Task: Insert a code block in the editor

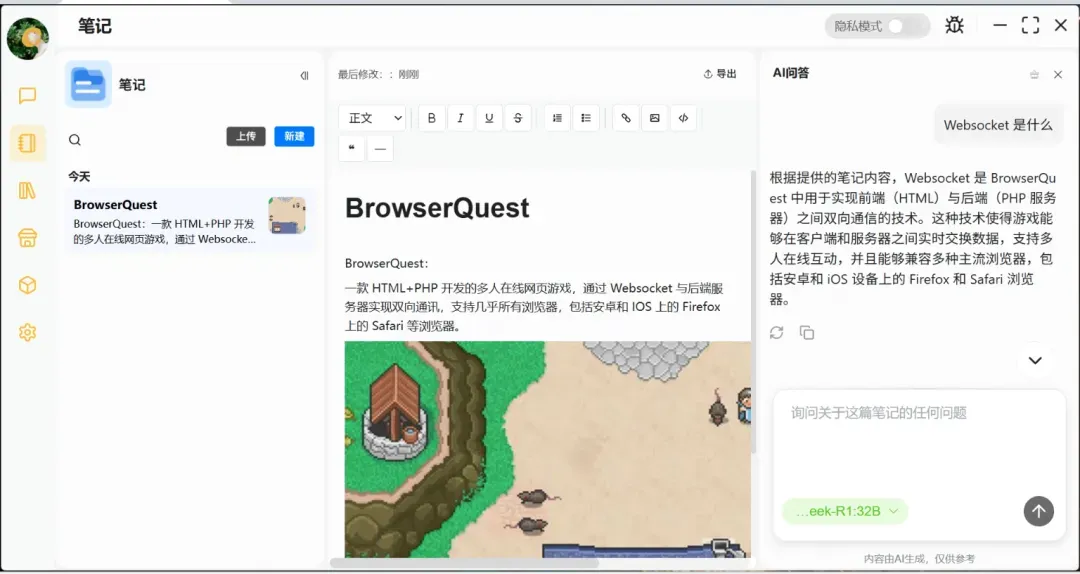Action: (683, 118)
